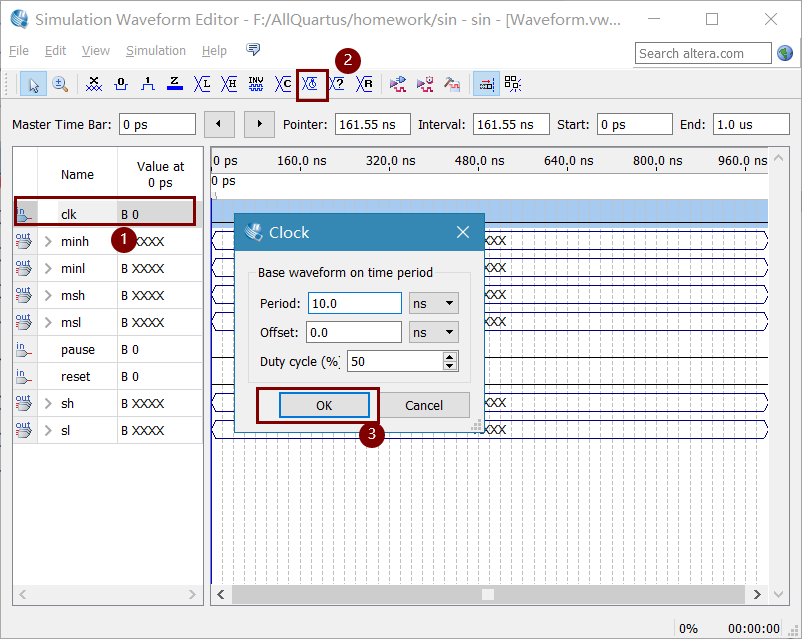Run Timing Simulation icon

pos(425,84)
